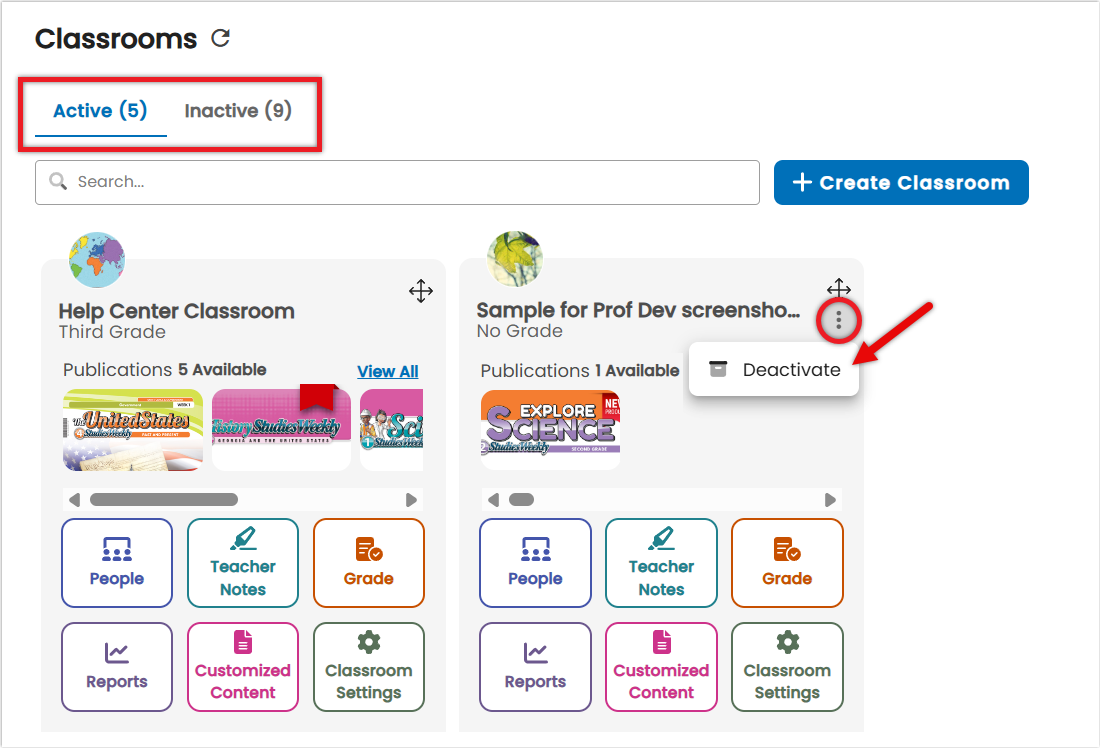The height and width of the screenshot is (749, 1101).
Task: Click the Help Center Classroom title
Action: [176, 311]
